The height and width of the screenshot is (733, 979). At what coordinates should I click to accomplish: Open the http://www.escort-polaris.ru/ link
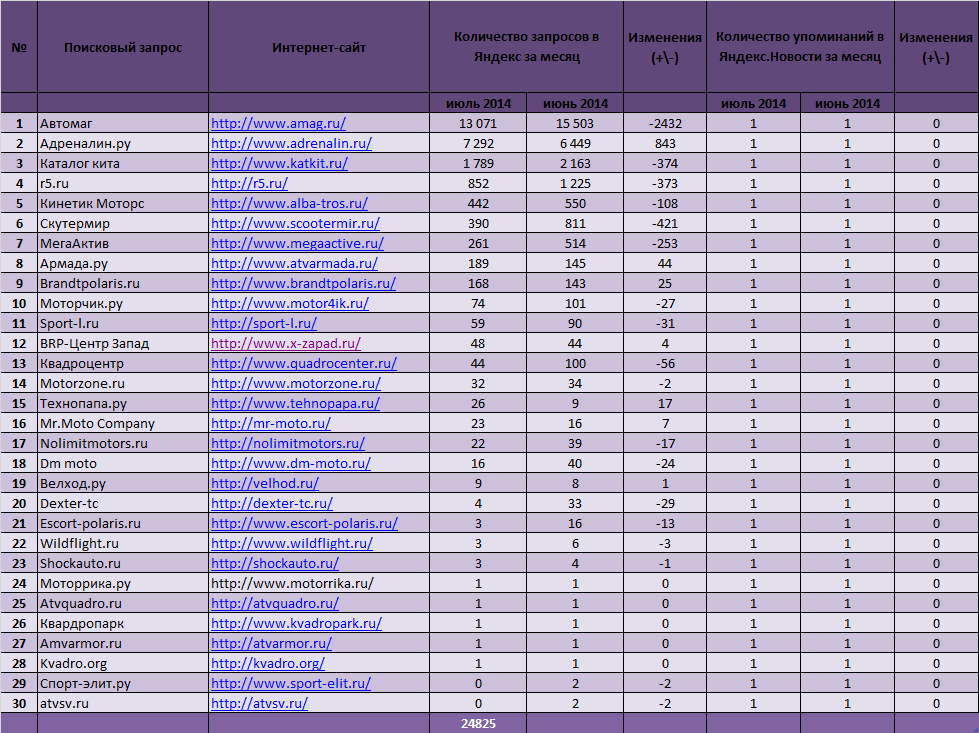tap(305, 523)
